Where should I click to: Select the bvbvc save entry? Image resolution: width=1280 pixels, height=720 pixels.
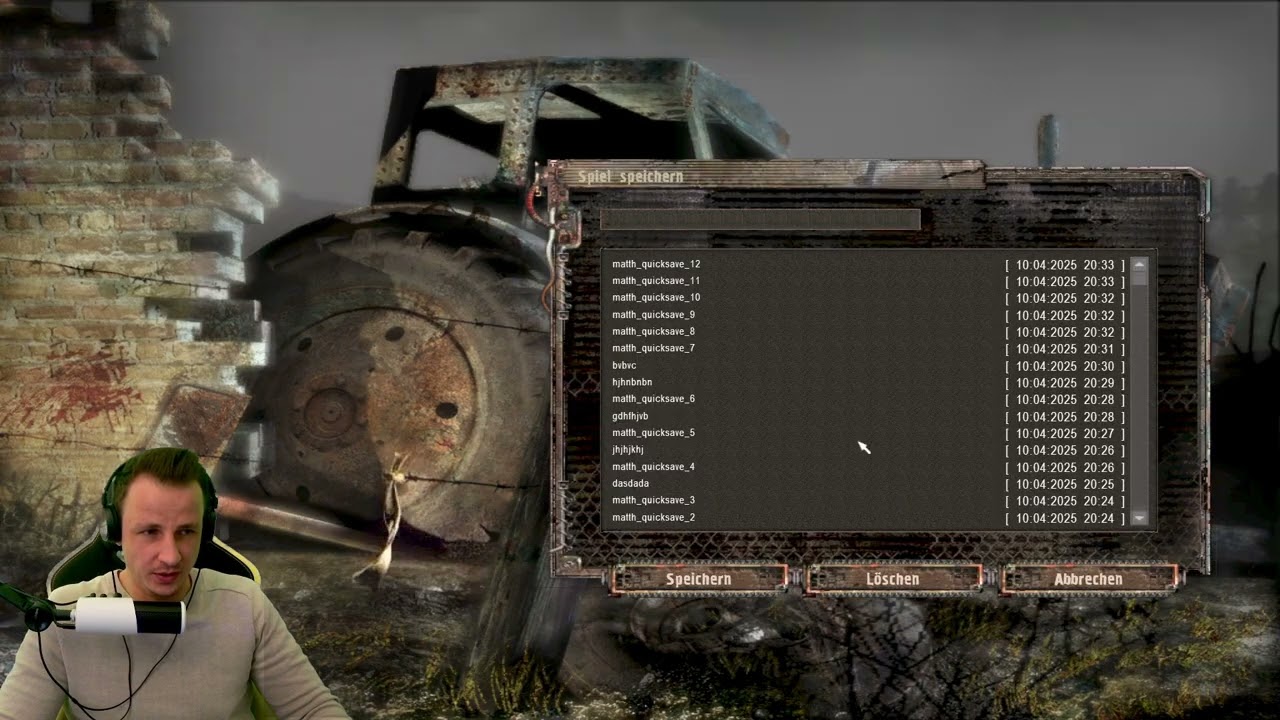pyautogui.click(x=867, y=366)
